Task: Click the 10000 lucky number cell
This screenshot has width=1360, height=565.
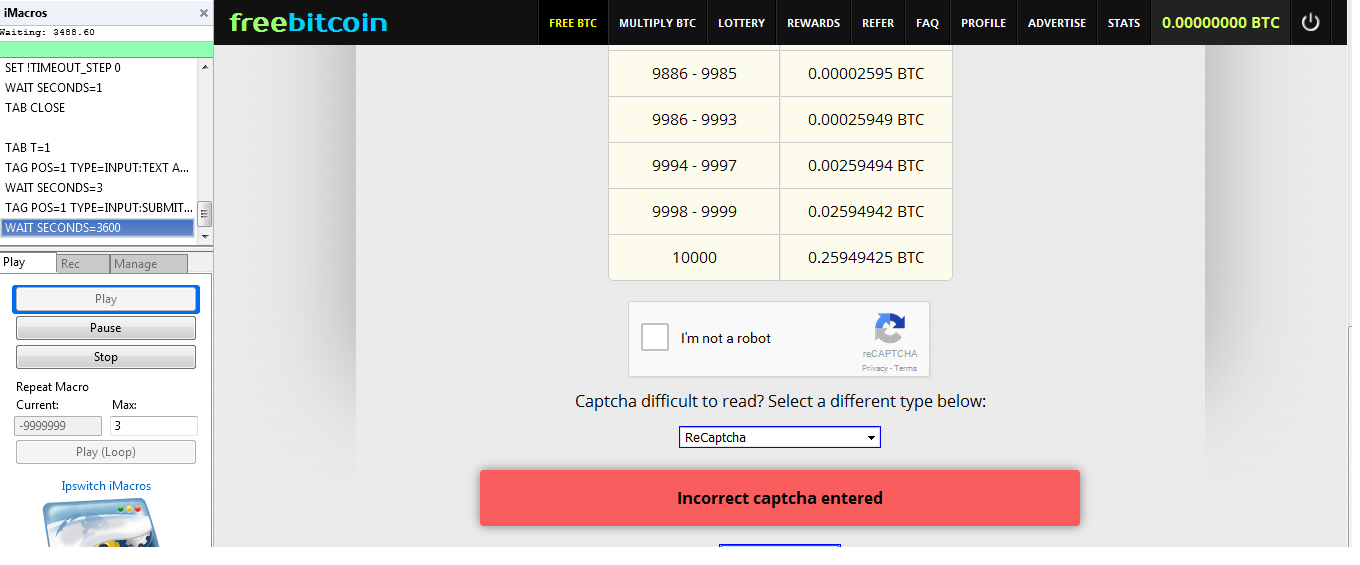Action: click(x=694, y=257)
